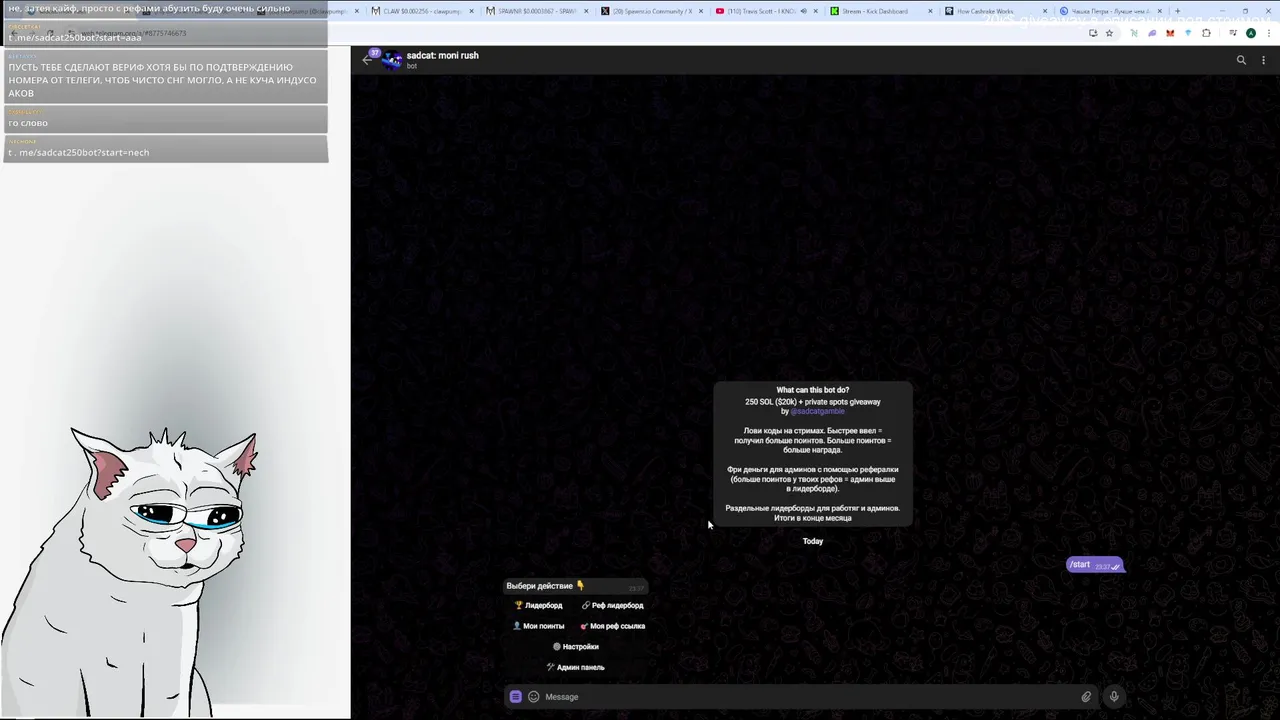
Task: Go back using the chat header arrow
Action: (367, 60)
